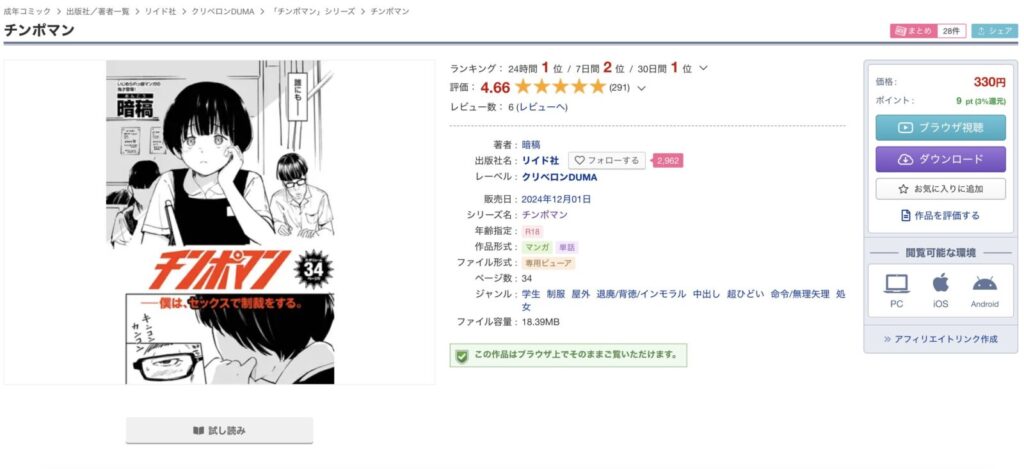Open the manga cover thumbnail
The image size is (1024, 469).
point(220,222)
